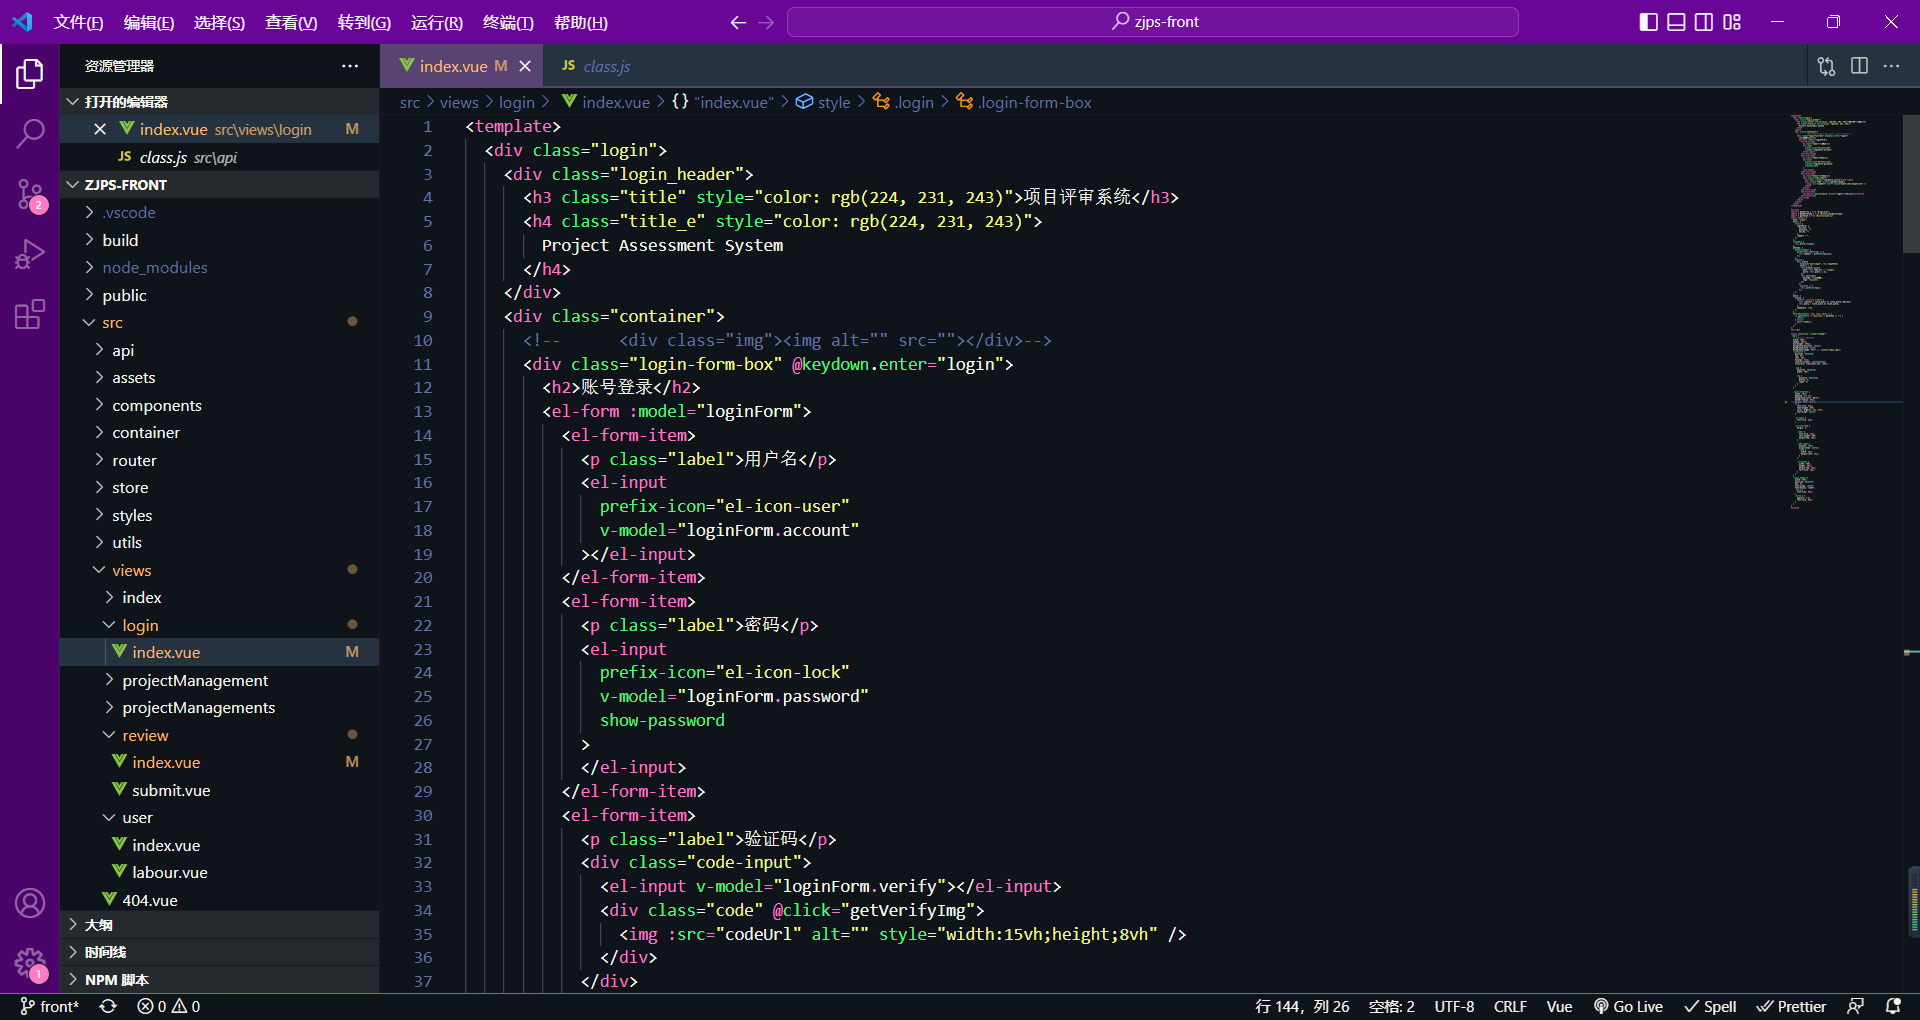
Task: Expand the node_modules folder
Action: 220,267
